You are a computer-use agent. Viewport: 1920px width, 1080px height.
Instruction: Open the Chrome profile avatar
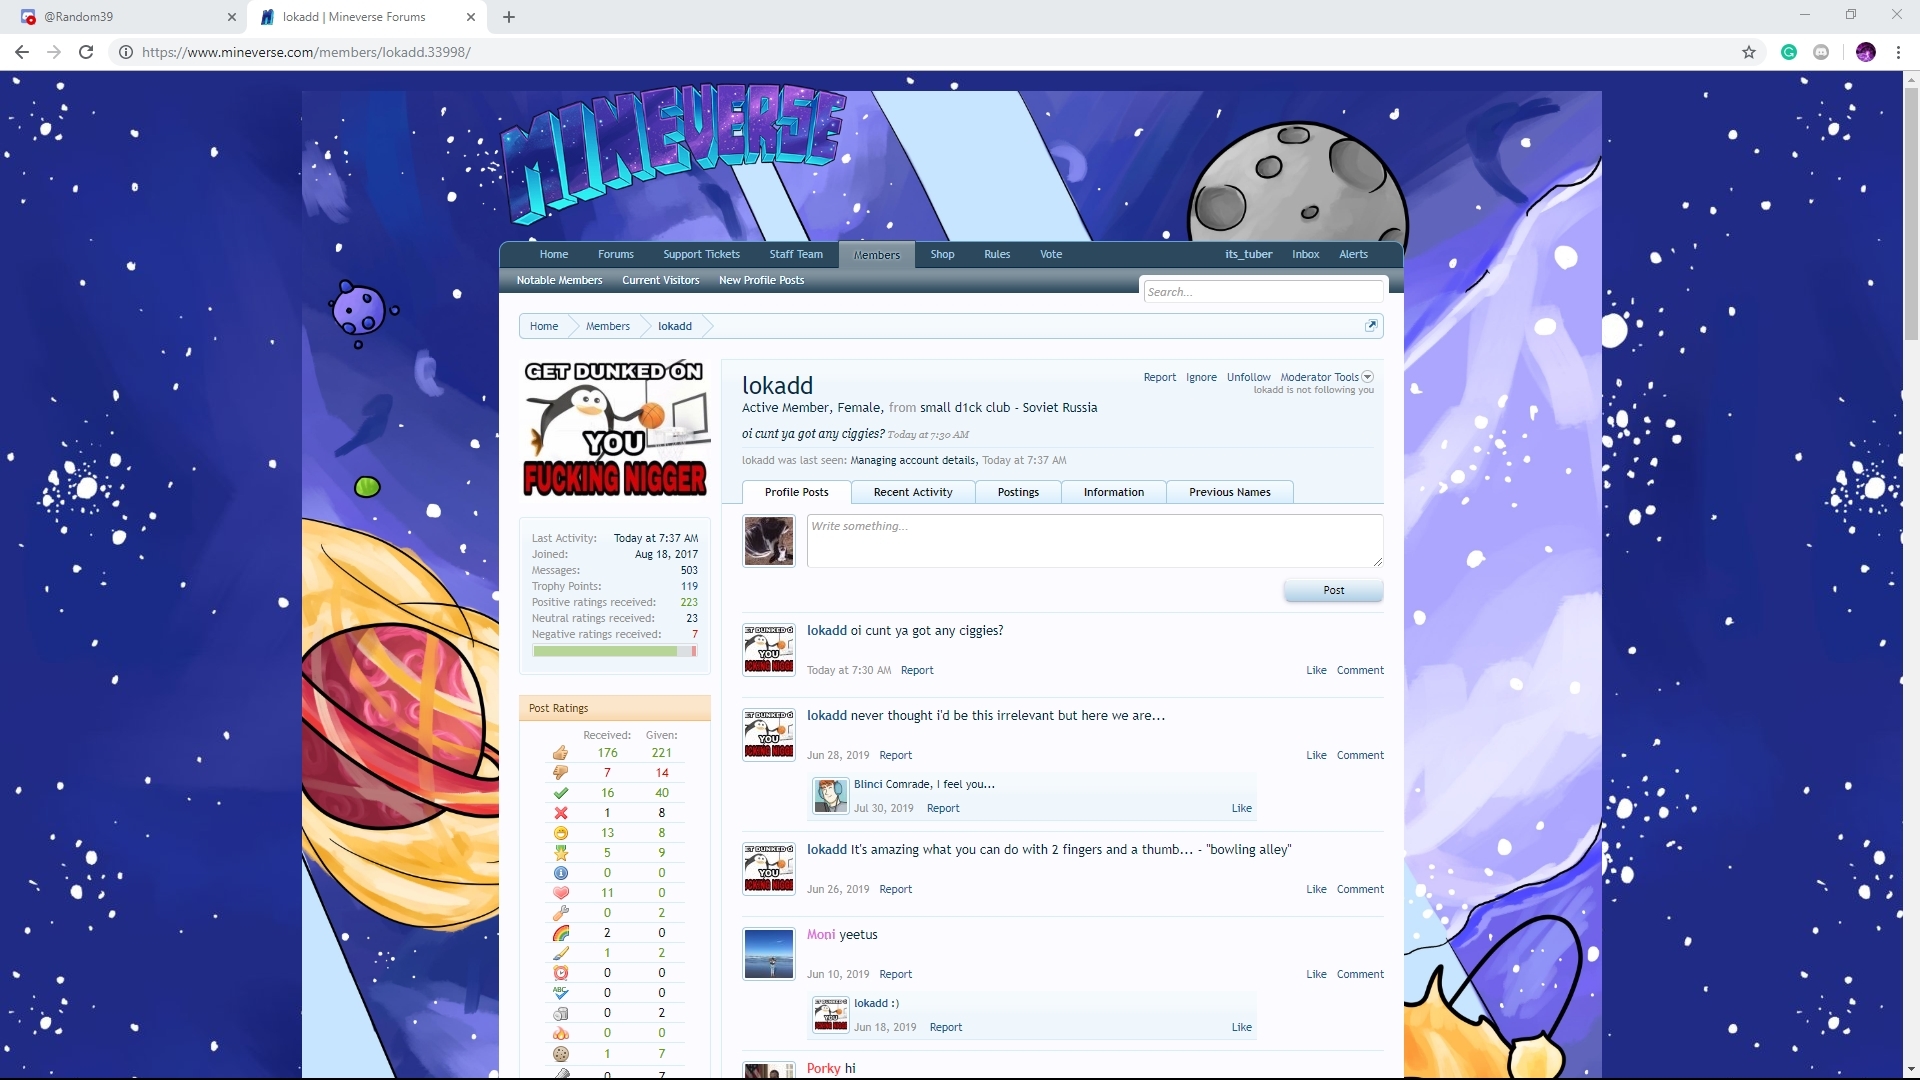1865,52
